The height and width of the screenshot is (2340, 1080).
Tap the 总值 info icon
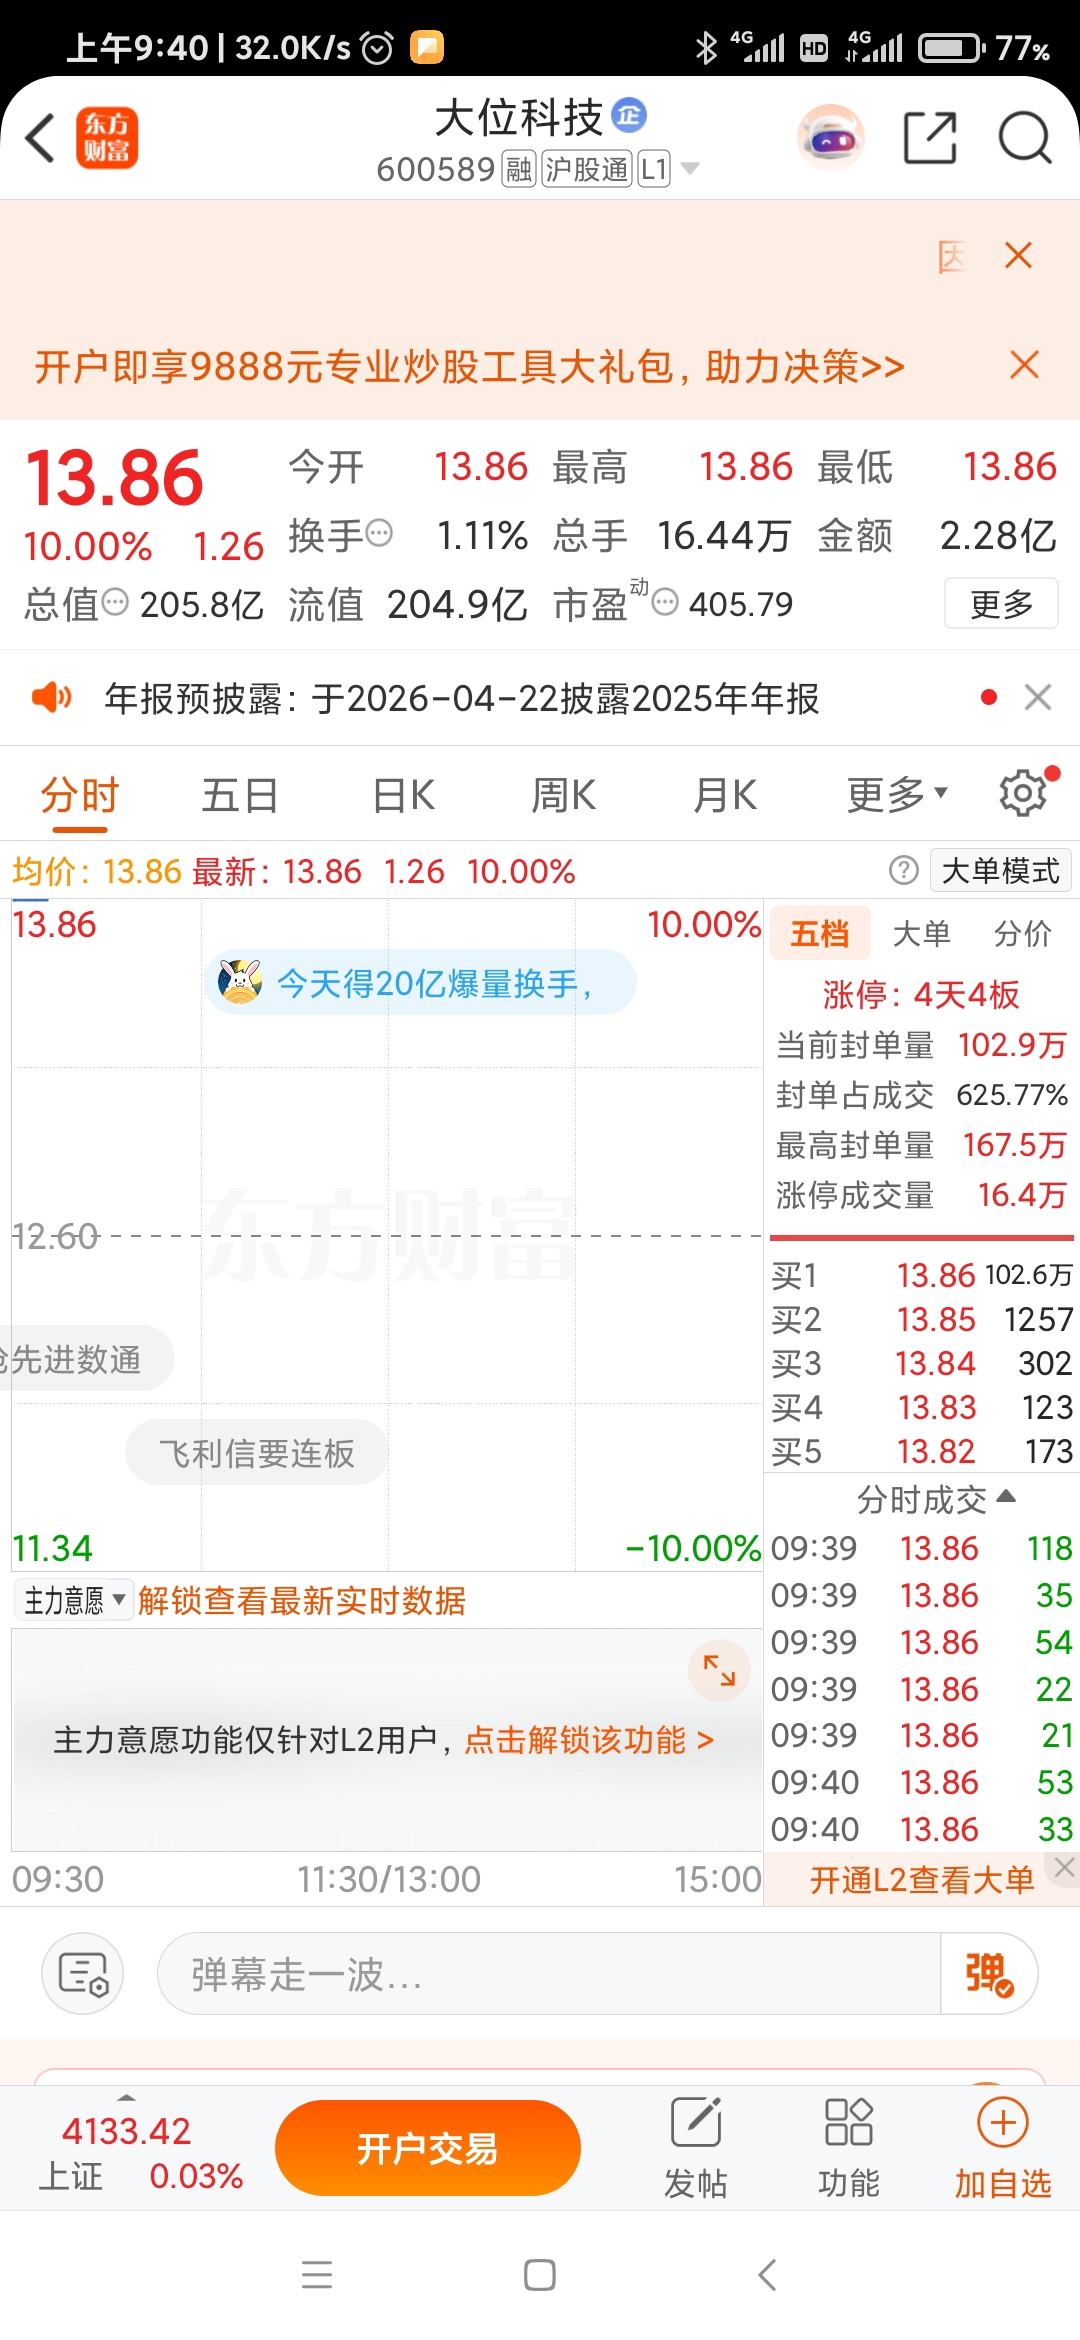pyautogui.click(x=116, y=602)
